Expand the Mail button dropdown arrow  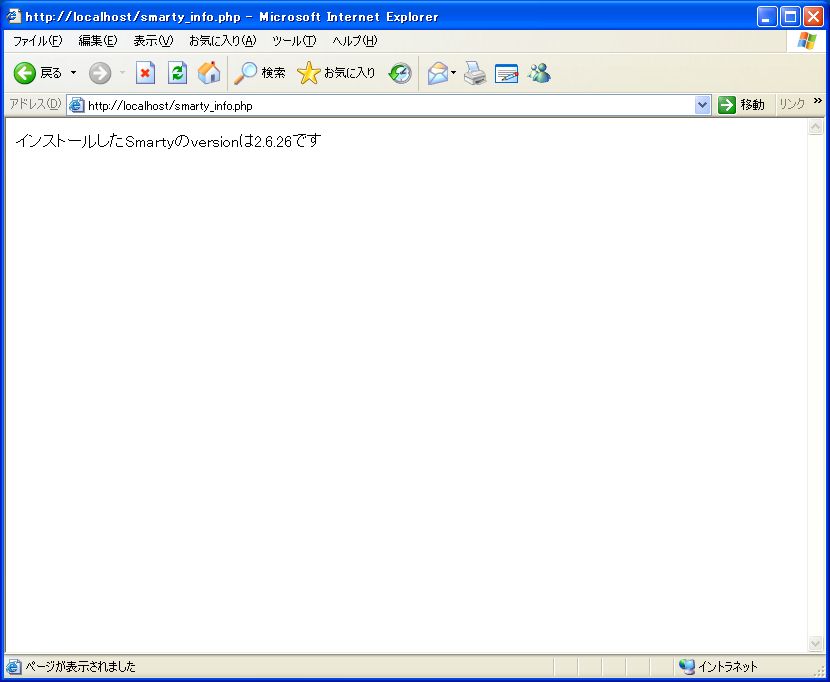454,73
